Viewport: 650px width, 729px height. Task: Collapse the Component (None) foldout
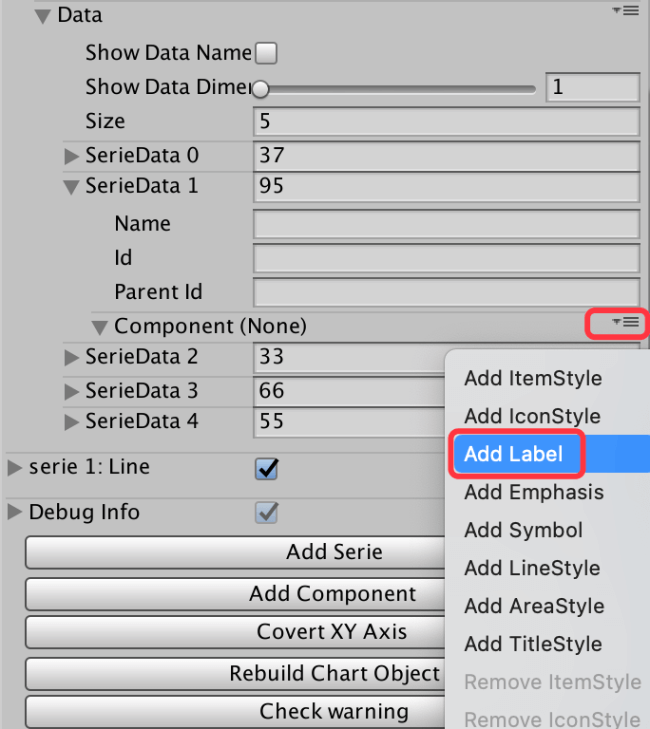[100, 326]
